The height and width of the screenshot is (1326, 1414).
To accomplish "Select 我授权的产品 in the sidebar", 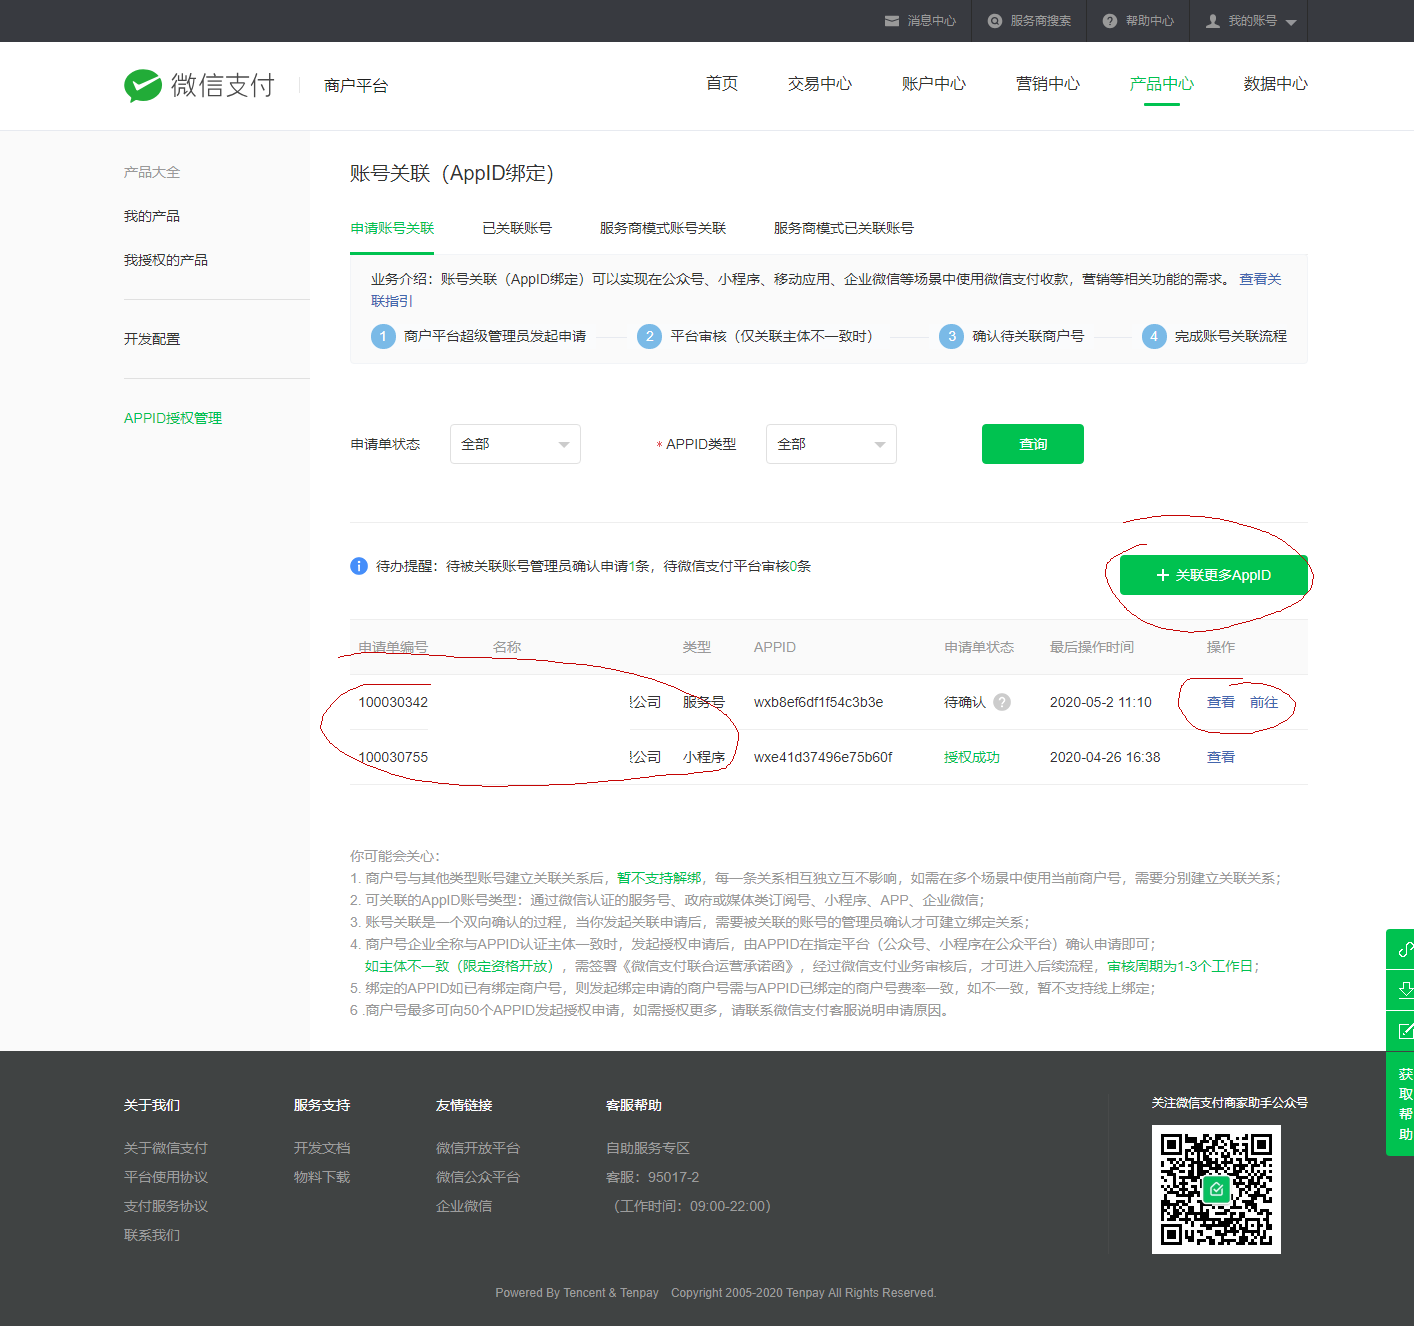I will 166,260.
